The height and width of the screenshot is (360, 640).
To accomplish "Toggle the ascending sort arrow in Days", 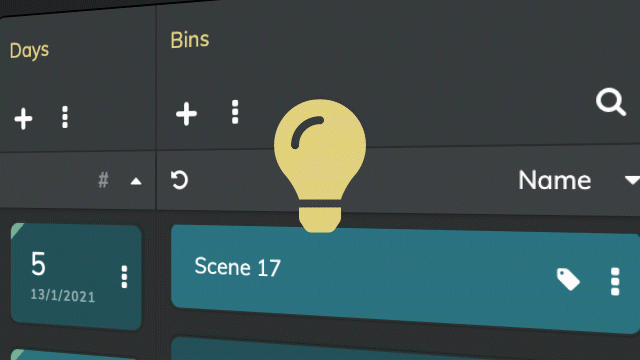I will [136, 181].
